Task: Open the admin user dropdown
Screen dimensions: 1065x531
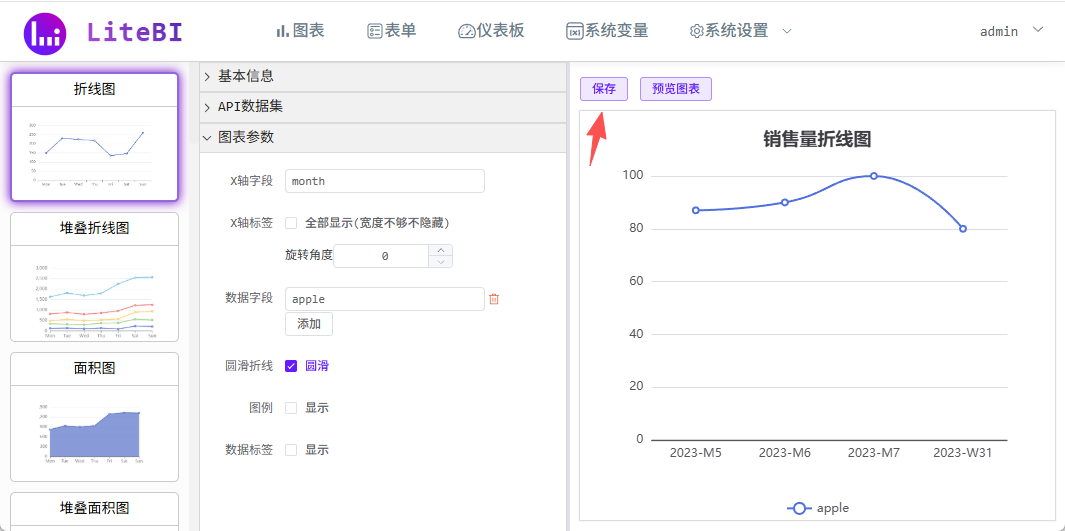Action: (1010, 31)
